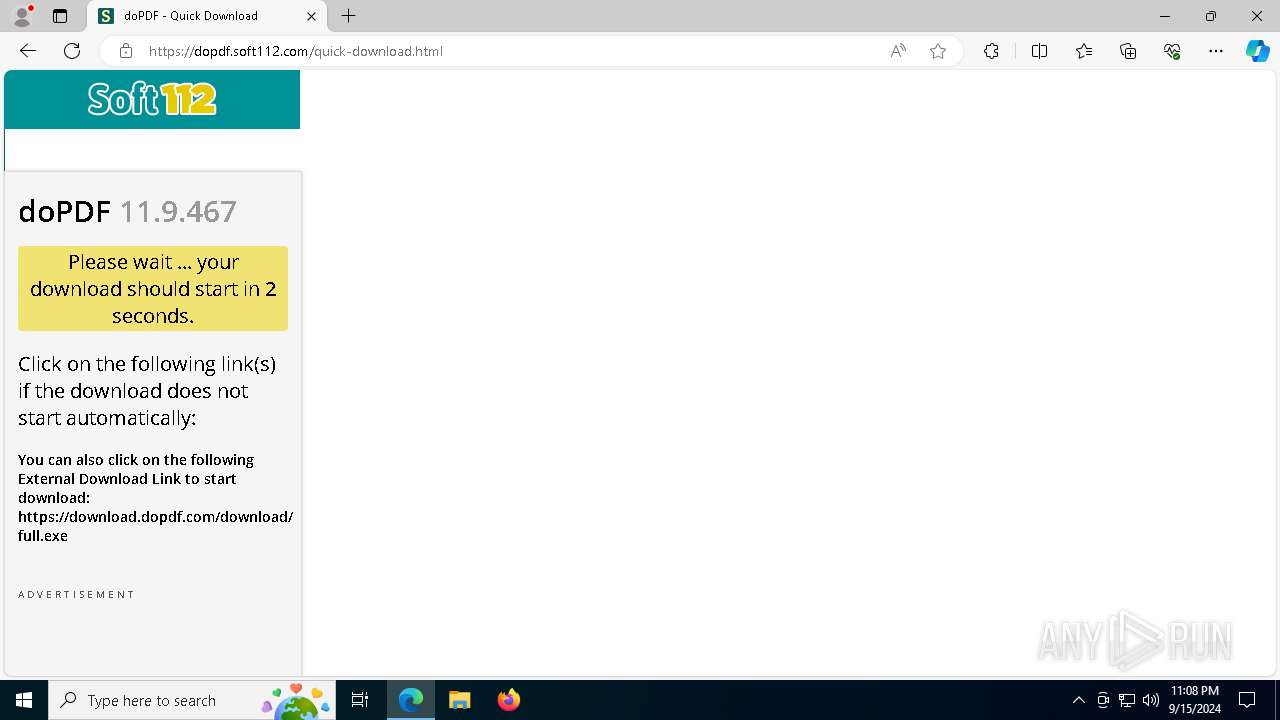The width and height of the screenshot is (1280, 720).
Task: Open Microsoft Edge from taskbar
Action: 411,700
